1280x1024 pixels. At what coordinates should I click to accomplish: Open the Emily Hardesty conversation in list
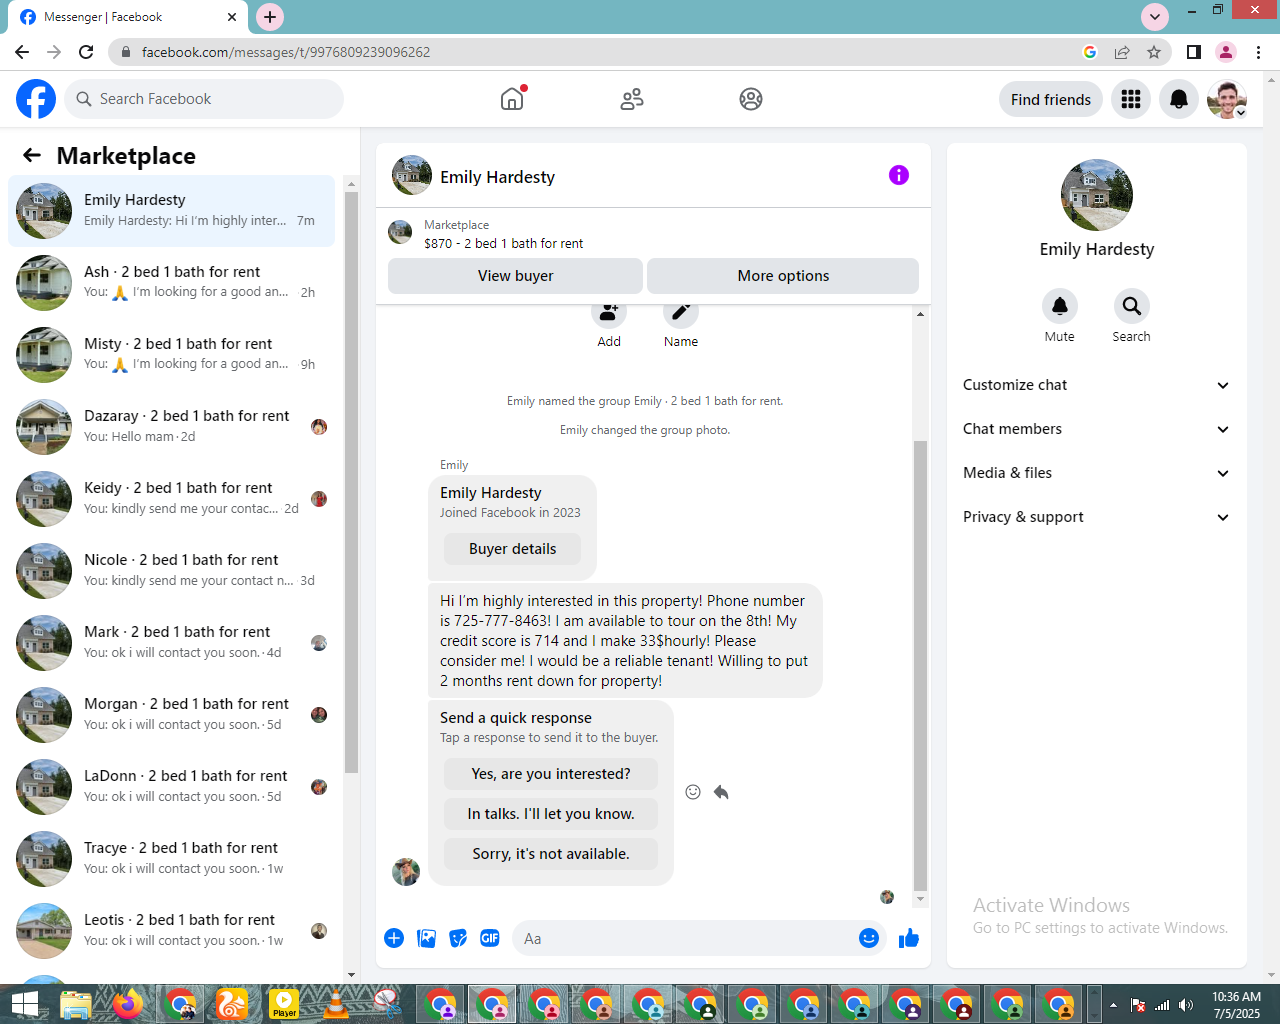click(172, 211)
